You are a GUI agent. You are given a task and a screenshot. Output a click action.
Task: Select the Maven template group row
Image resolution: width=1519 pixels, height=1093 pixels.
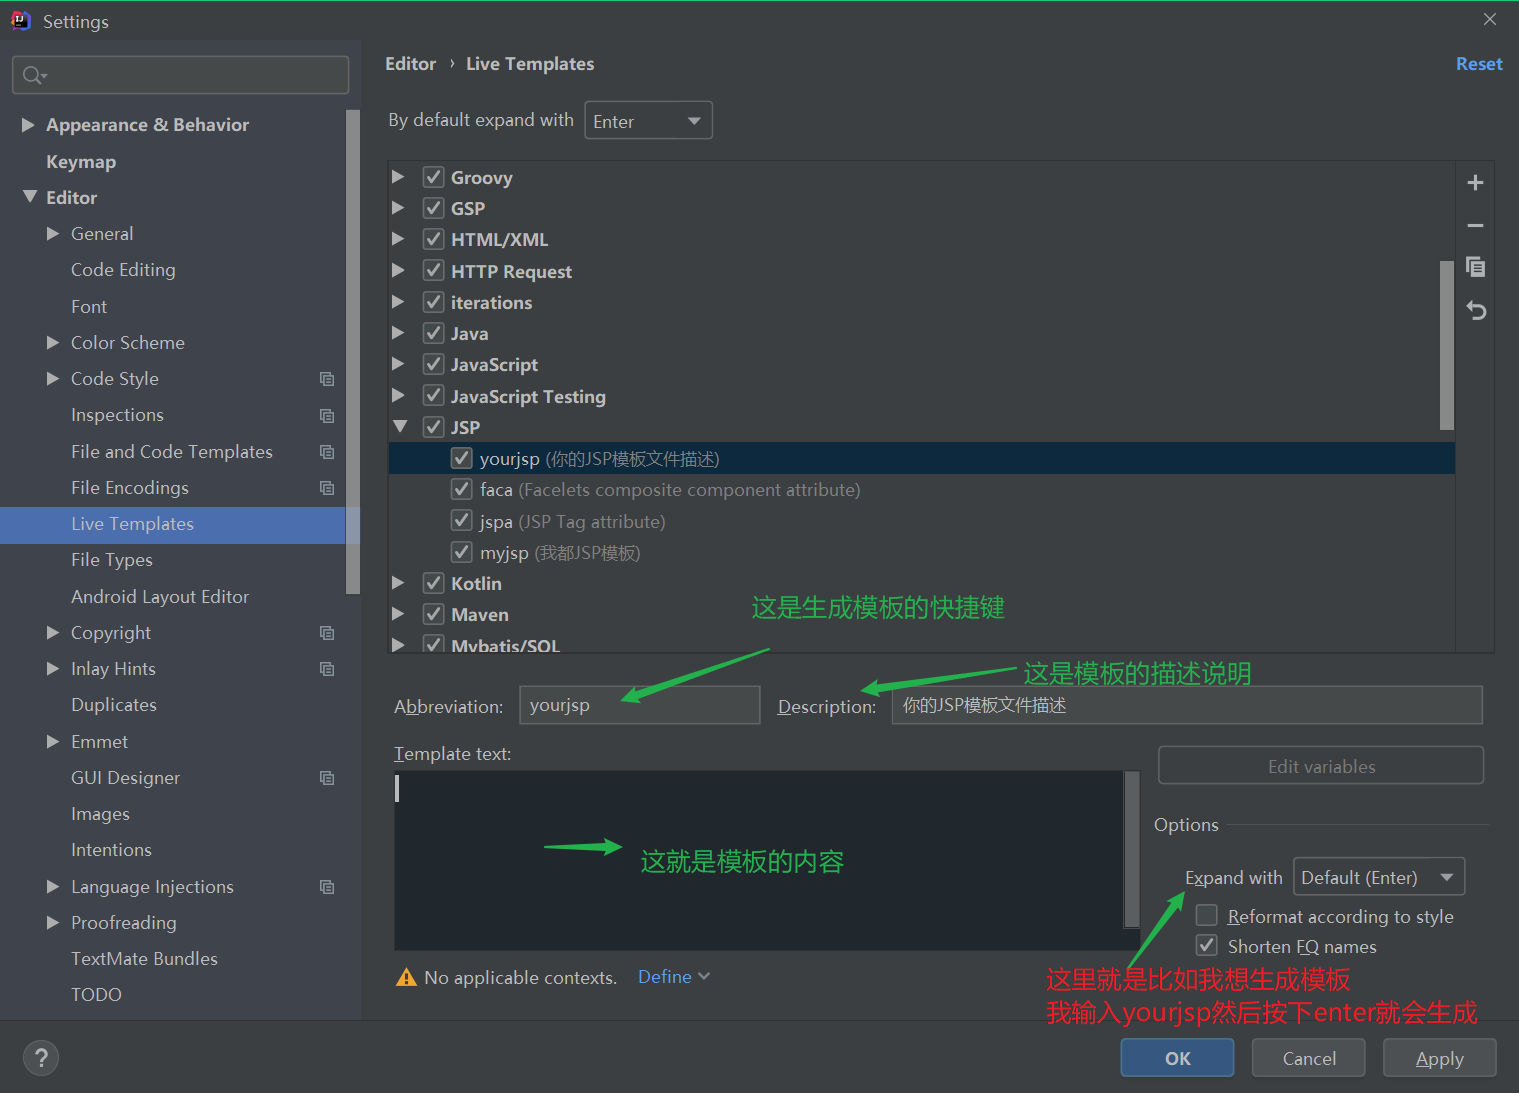click(921, 614)
